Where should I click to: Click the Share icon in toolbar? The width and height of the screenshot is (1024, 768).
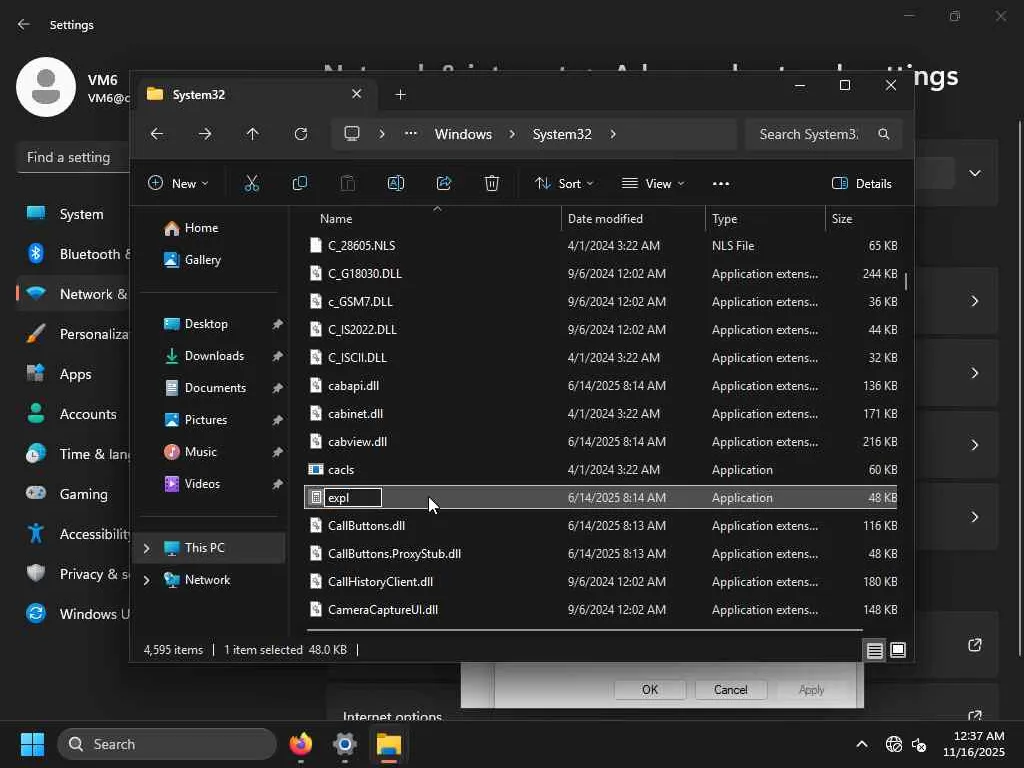point(444,184)
